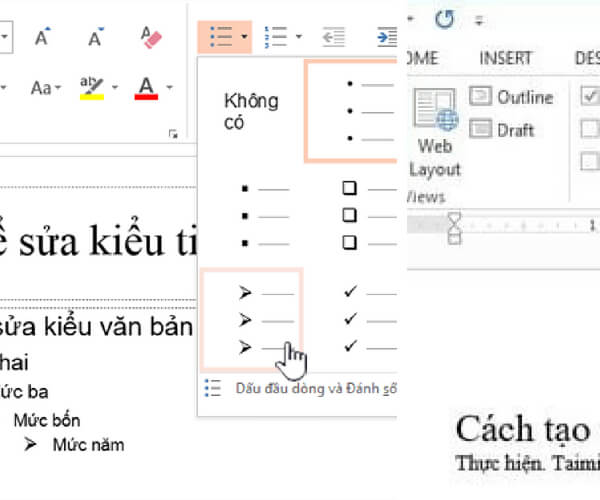Click the Grow Font icon

(43, 38)
